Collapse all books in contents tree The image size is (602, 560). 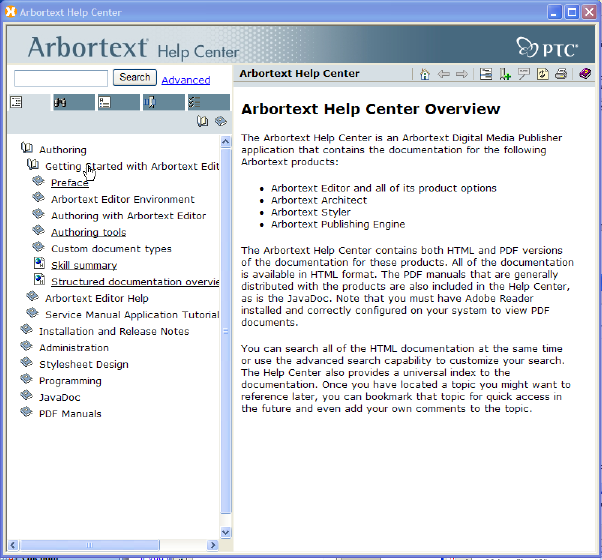(x=221, y=121)
